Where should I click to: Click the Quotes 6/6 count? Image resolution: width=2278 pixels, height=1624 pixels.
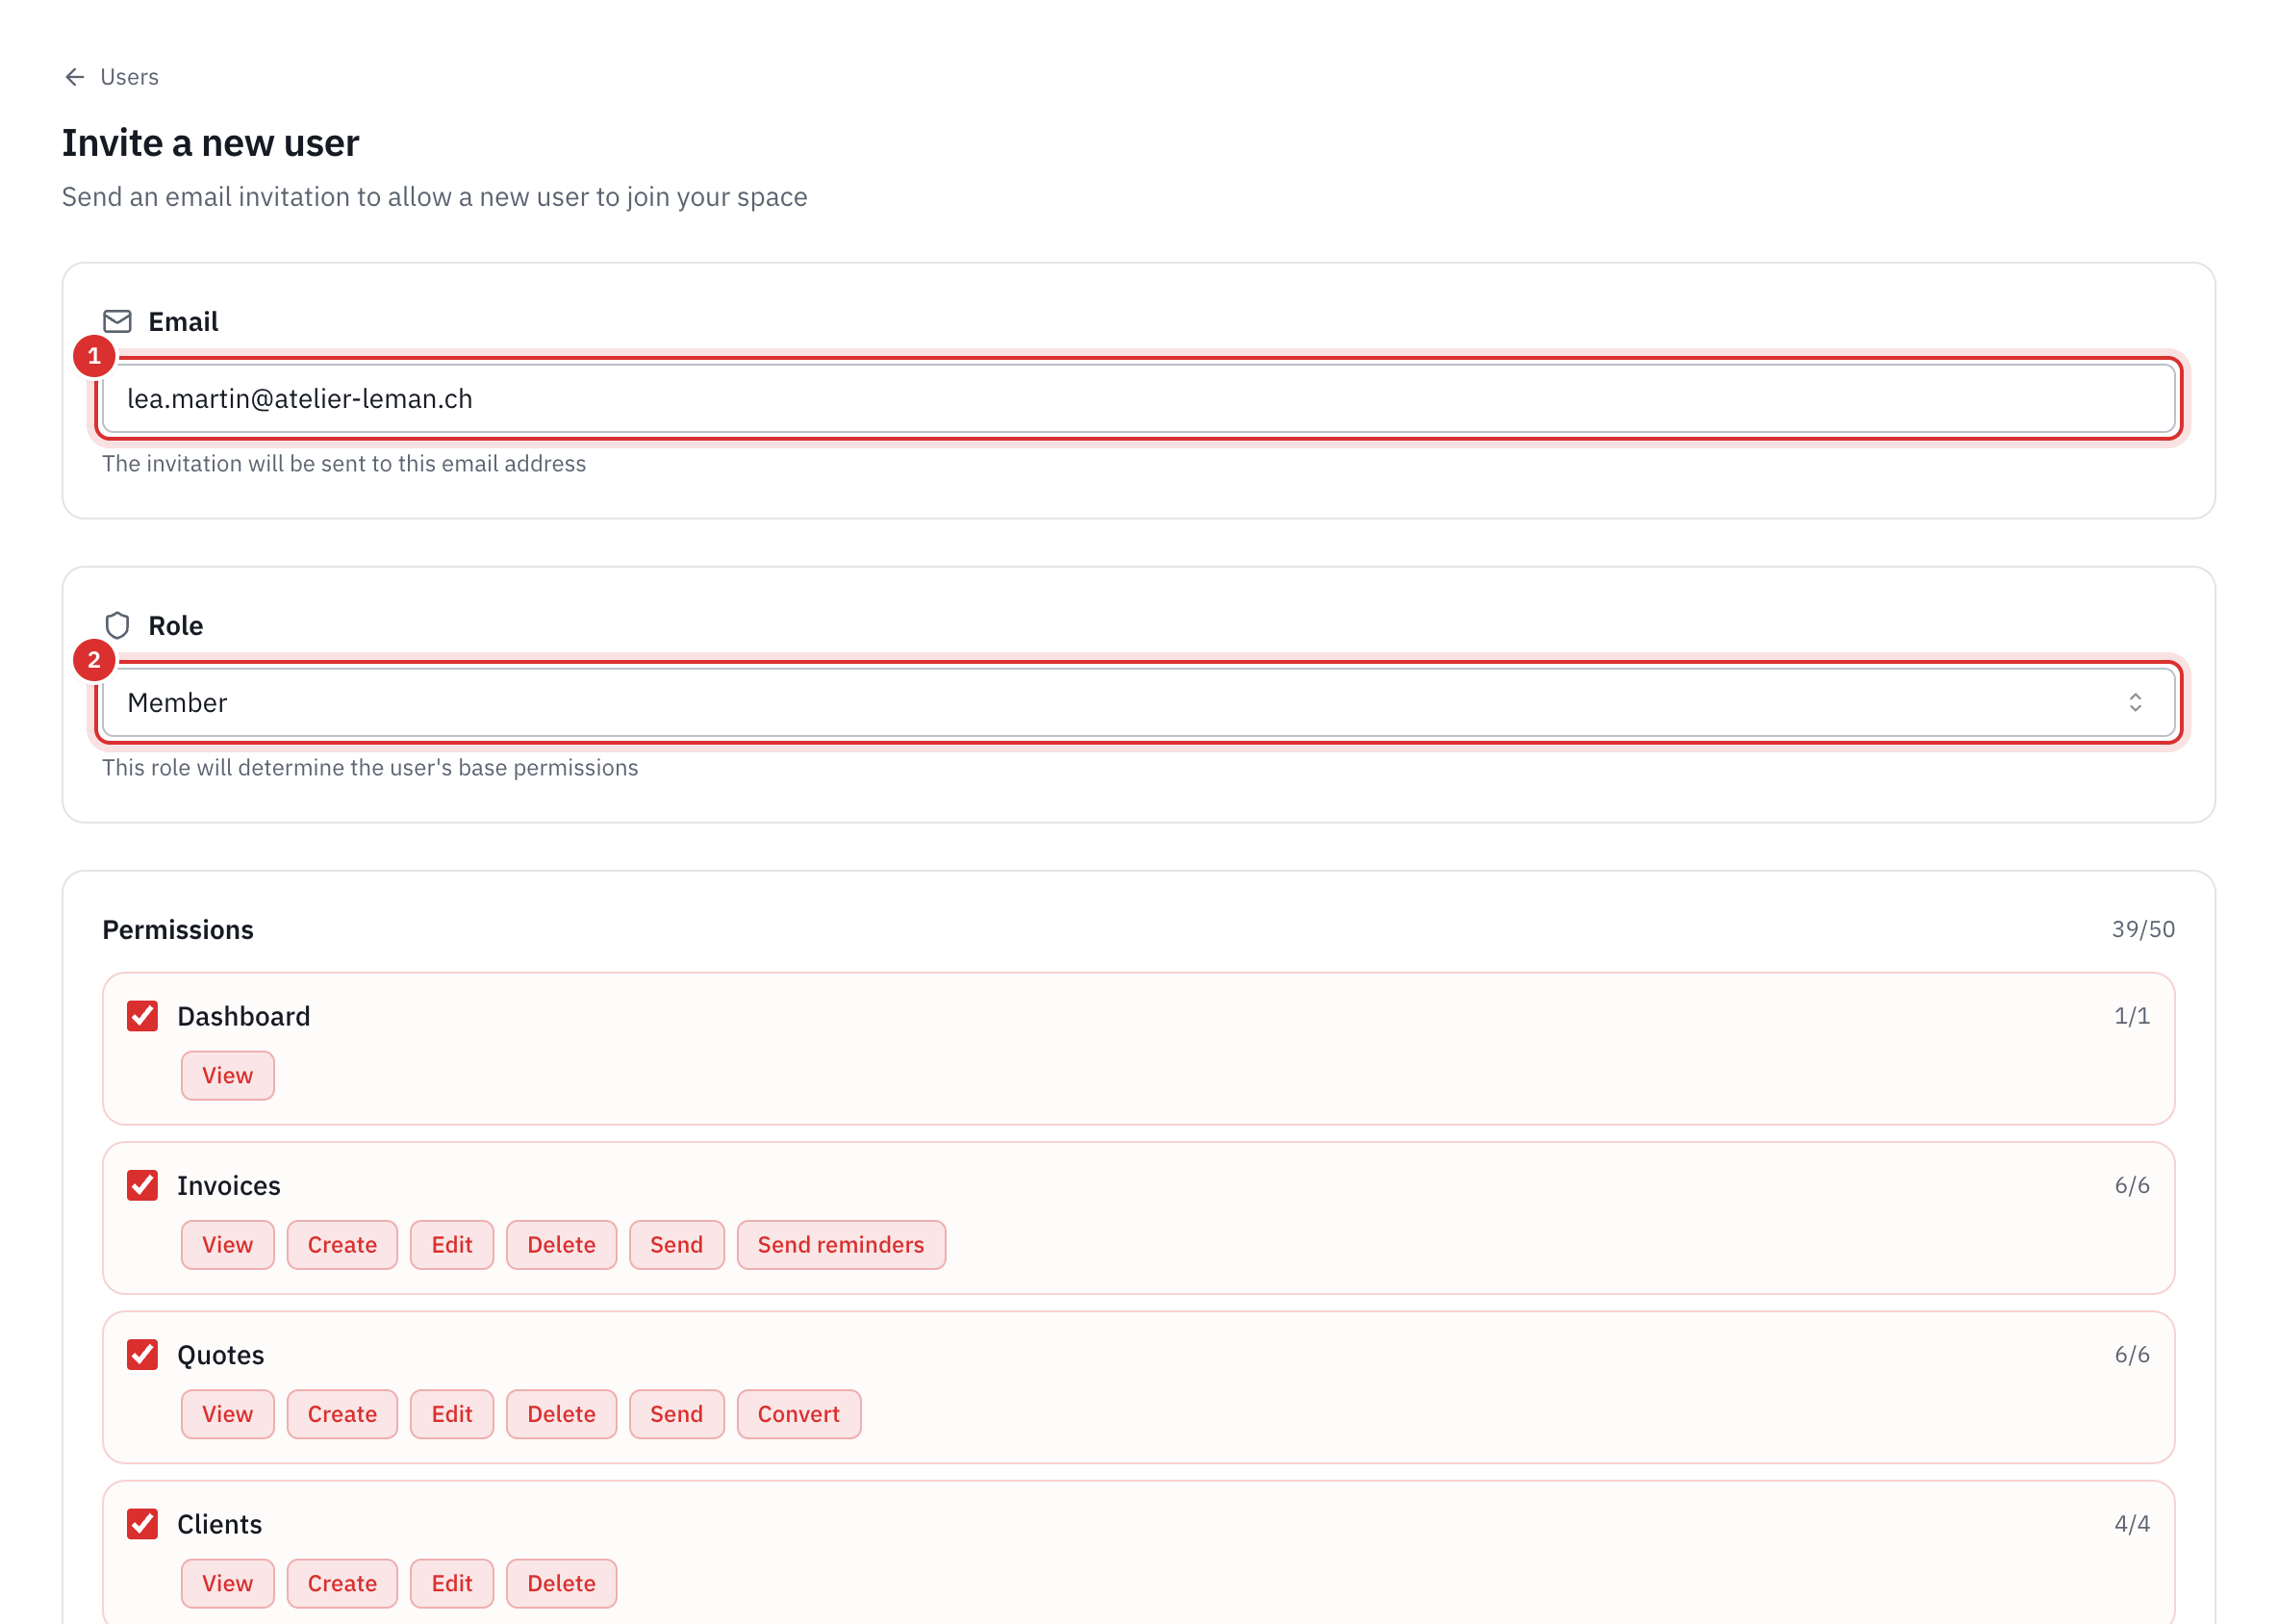coord(2131,1354)
